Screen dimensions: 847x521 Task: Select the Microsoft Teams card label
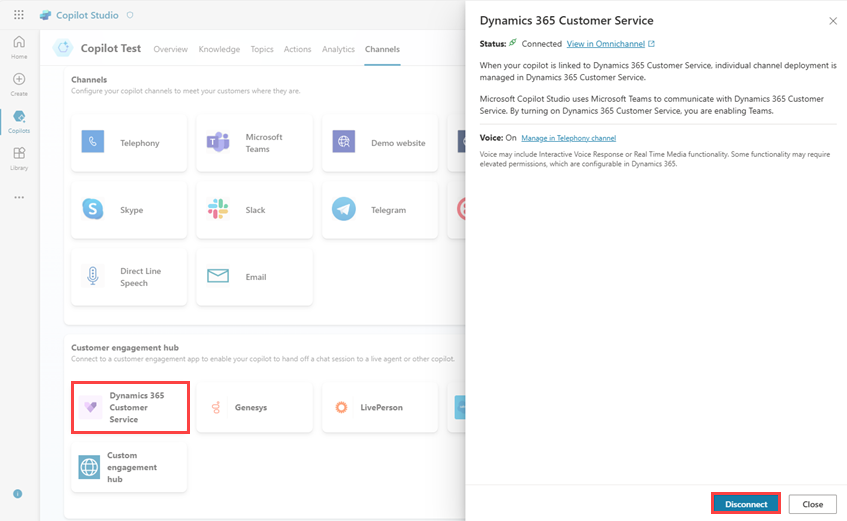coord(264,143)
